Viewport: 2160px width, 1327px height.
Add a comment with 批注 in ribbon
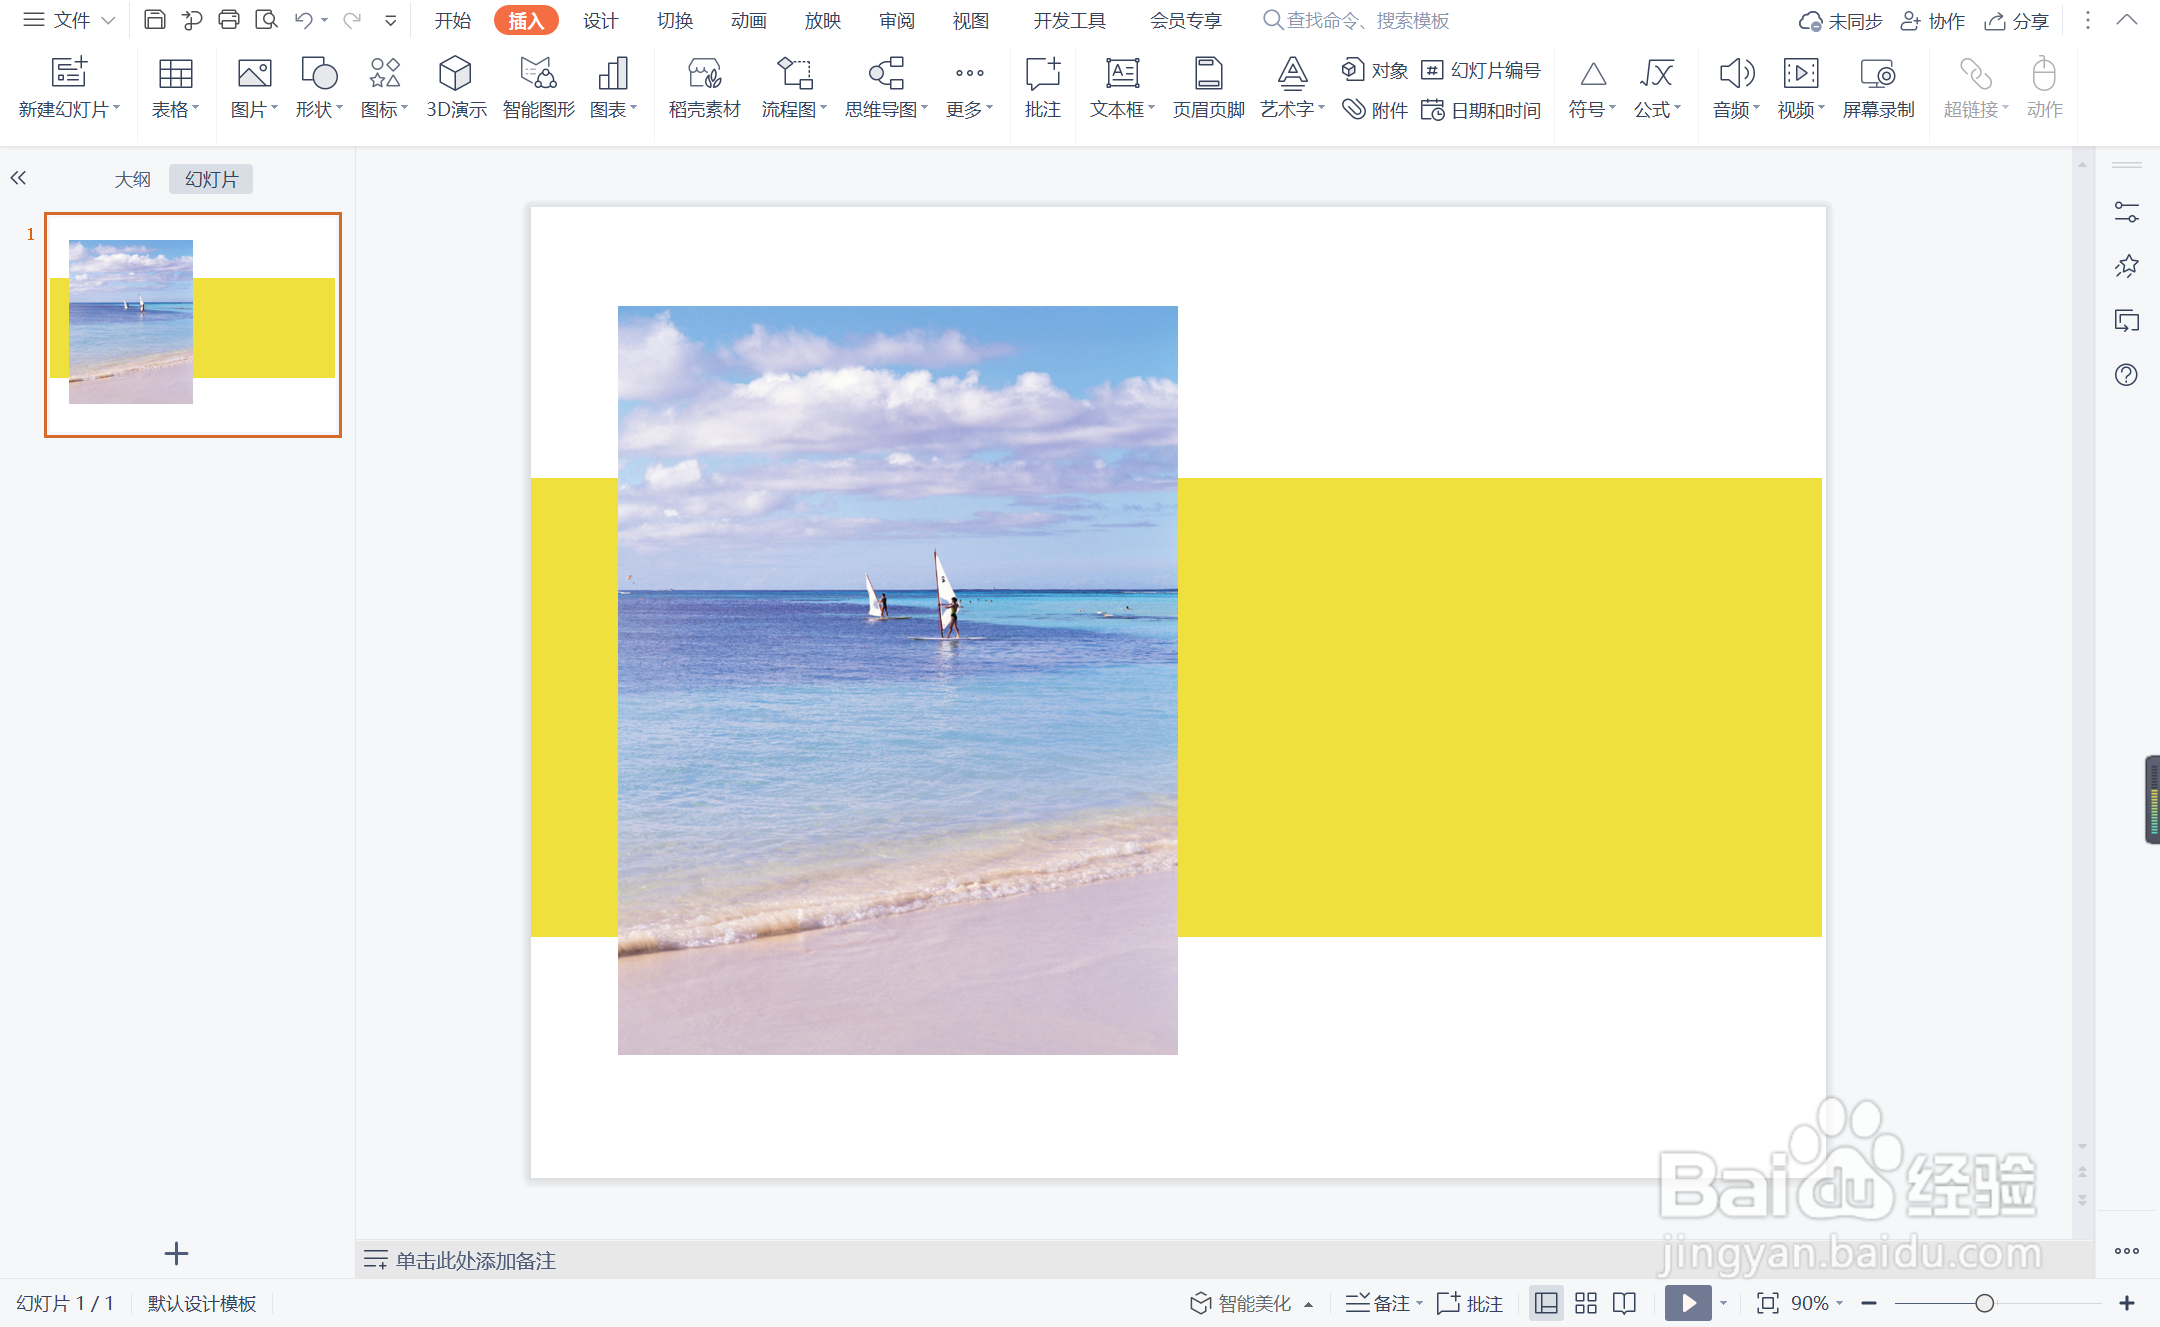tap(1043, 88)
